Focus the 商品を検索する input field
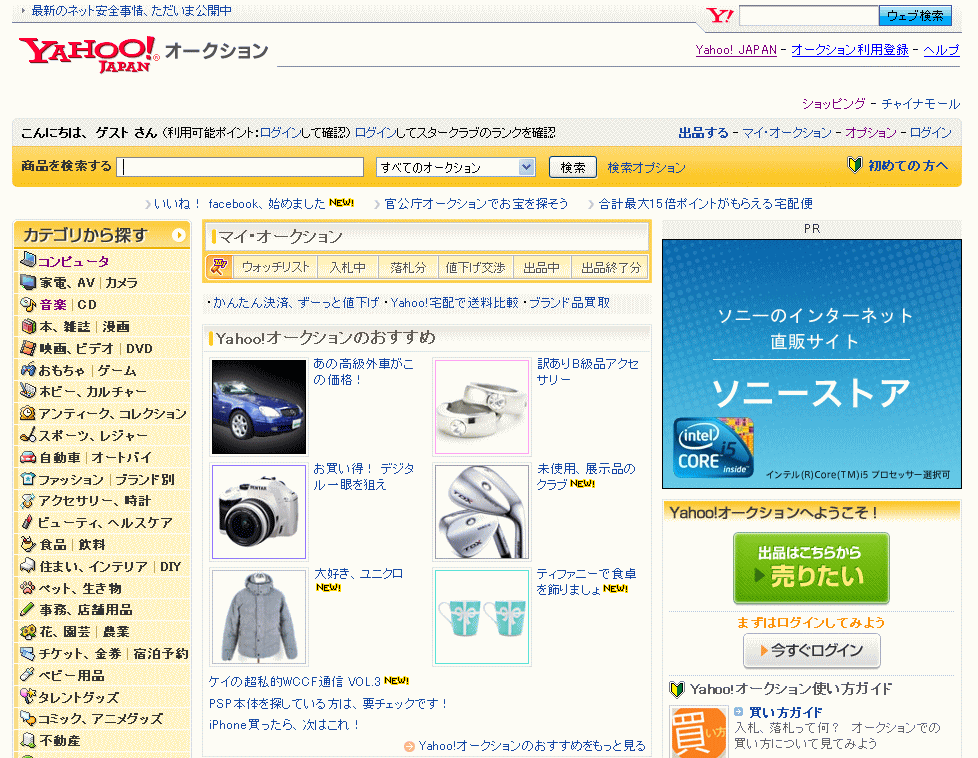The image size is (978, 758). pos(240,167)
